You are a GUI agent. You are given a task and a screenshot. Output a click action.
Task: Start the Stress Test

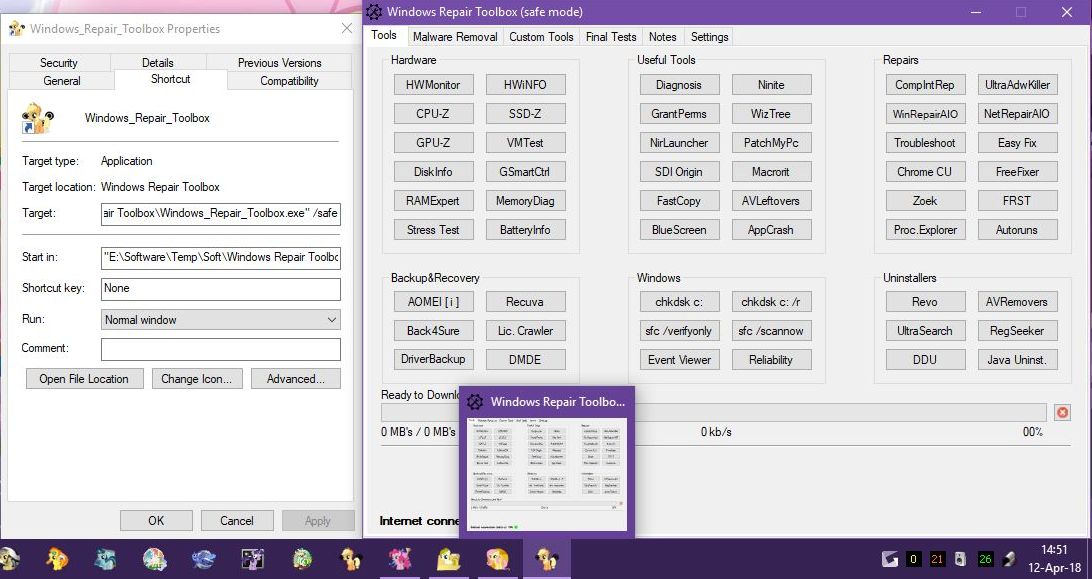(433, 230)
